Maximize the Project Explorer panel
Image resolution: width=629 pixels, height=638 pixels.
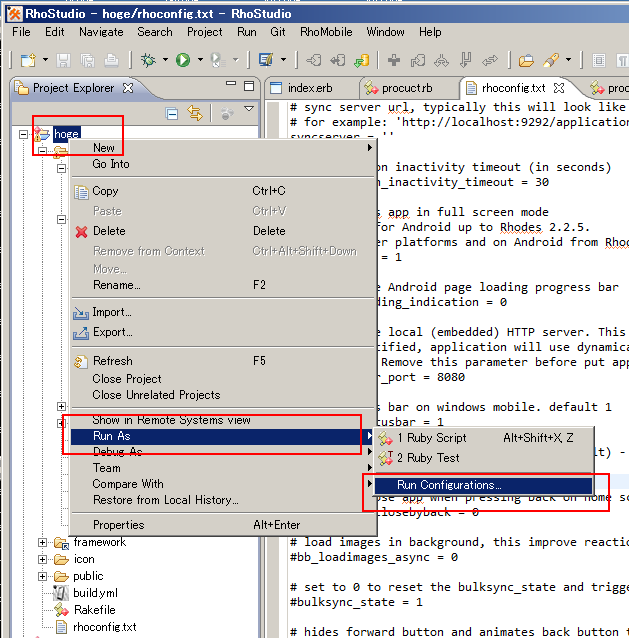[249, 86]
